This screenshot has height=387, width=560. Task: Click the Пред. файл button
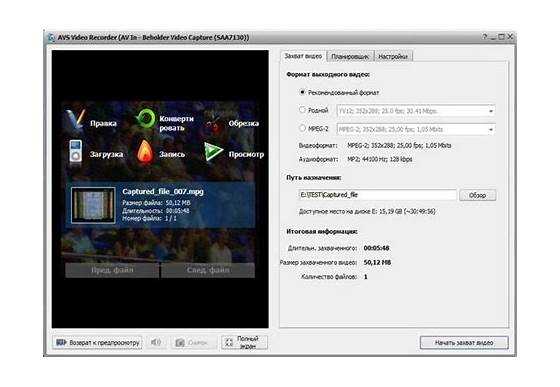click(x=112, y=270)
